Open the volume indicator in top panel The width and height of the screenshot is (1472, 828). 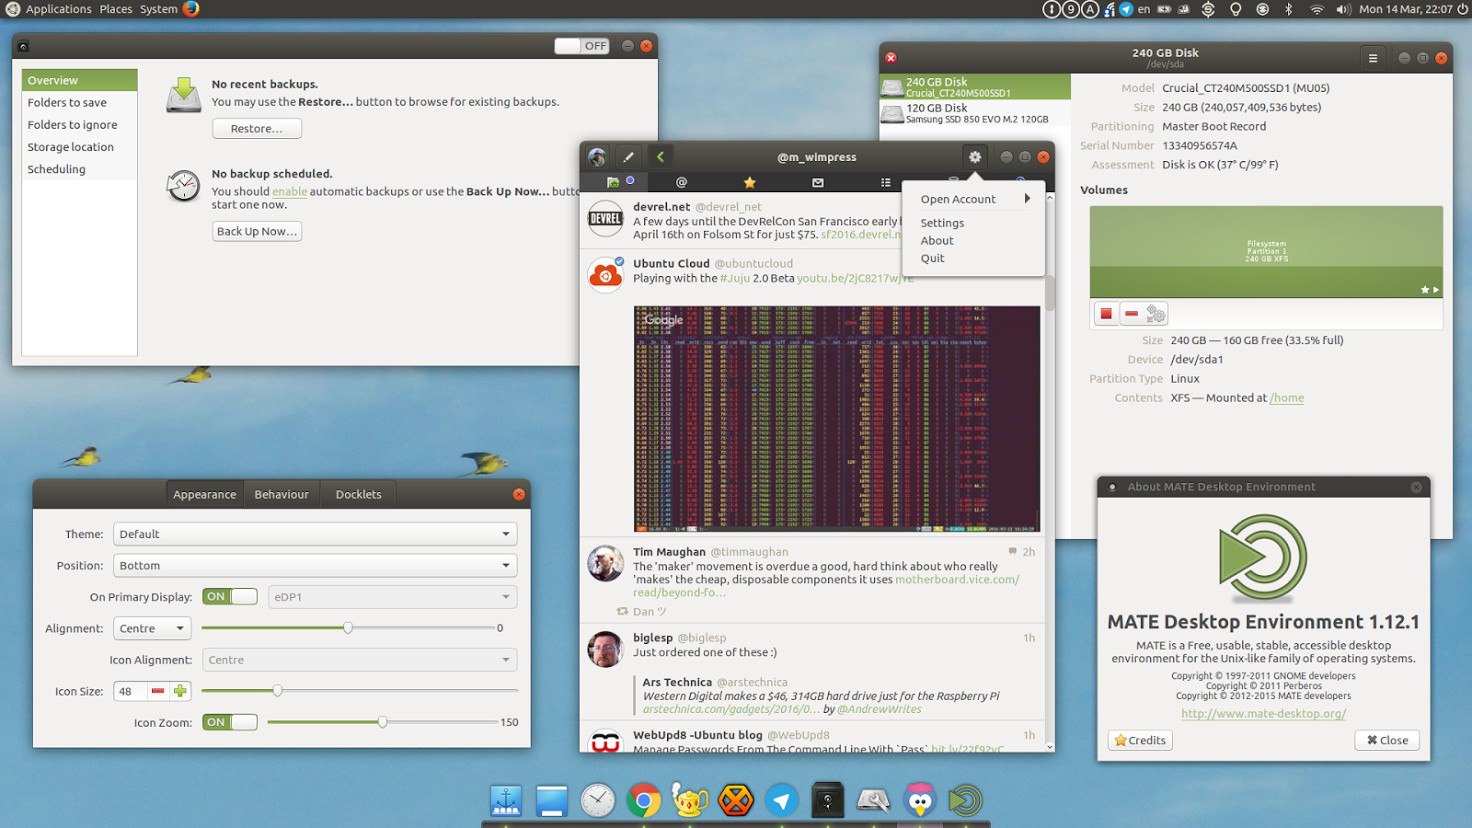[x=1343, y=9]
